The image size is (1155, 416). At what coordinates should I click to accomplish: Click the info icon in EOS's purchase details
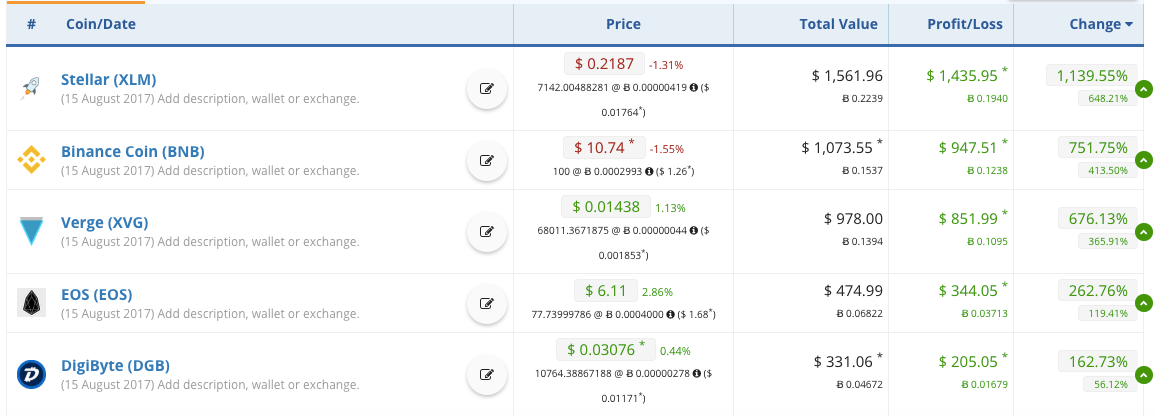pyautogui.click(x=670, y=314)
